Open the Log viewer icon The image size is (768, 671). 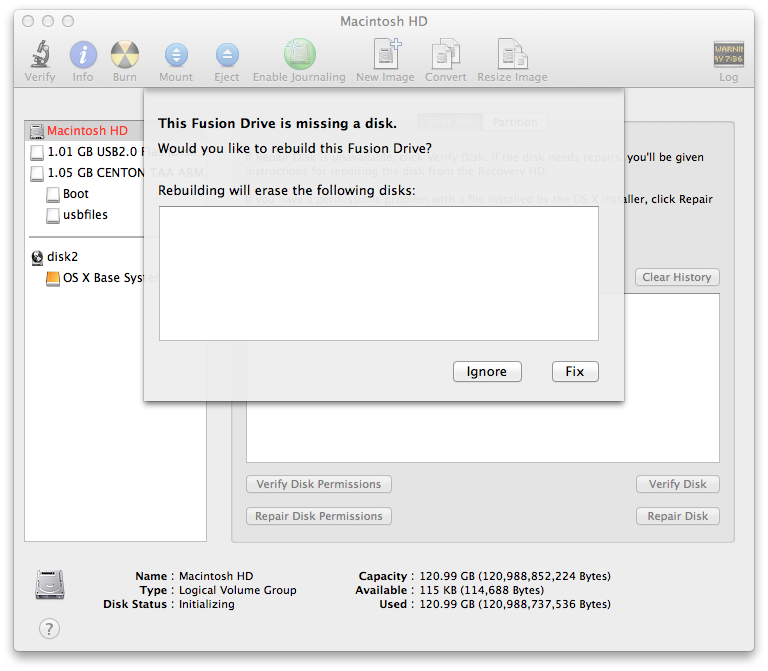(x=728, y=54)
